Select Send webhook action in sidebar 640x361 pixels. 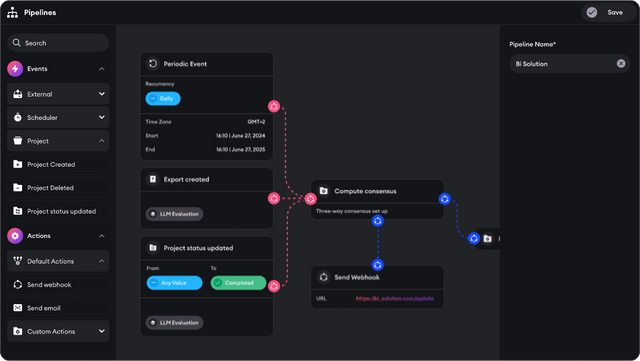(x=58, y=285)
